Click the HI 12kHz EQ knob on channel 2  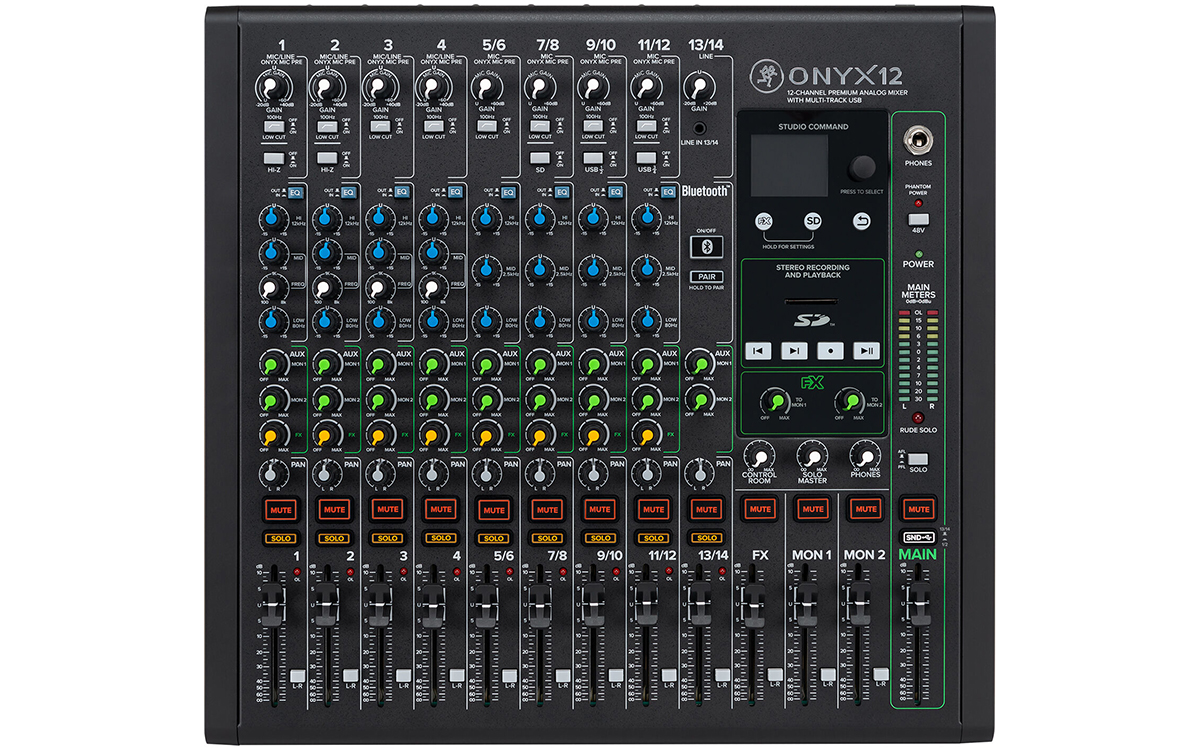[x=327, y=218]
